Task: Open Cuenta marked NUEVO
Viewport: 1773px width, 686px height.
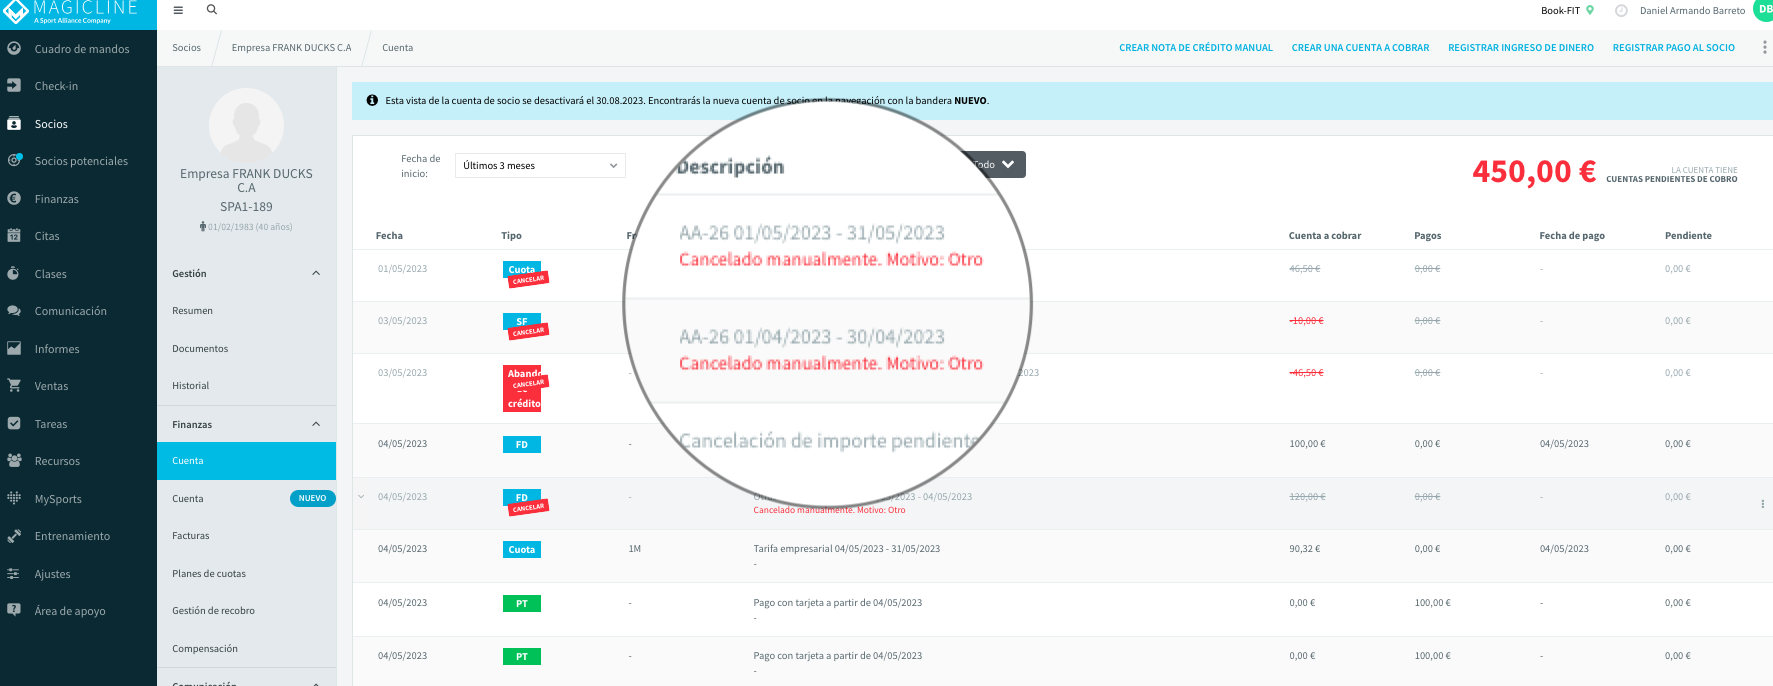Action: (x=246, y=498)
